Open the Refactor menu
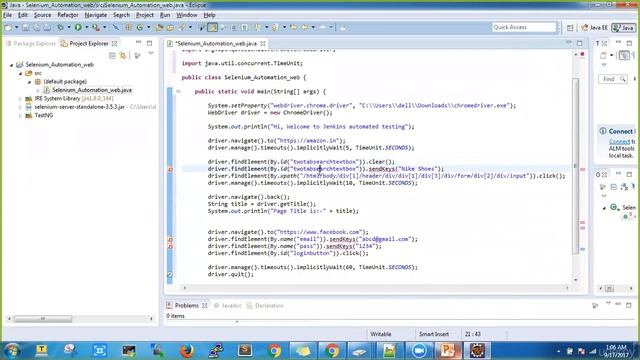Screen dimensions: 640x360 [68, 15]
